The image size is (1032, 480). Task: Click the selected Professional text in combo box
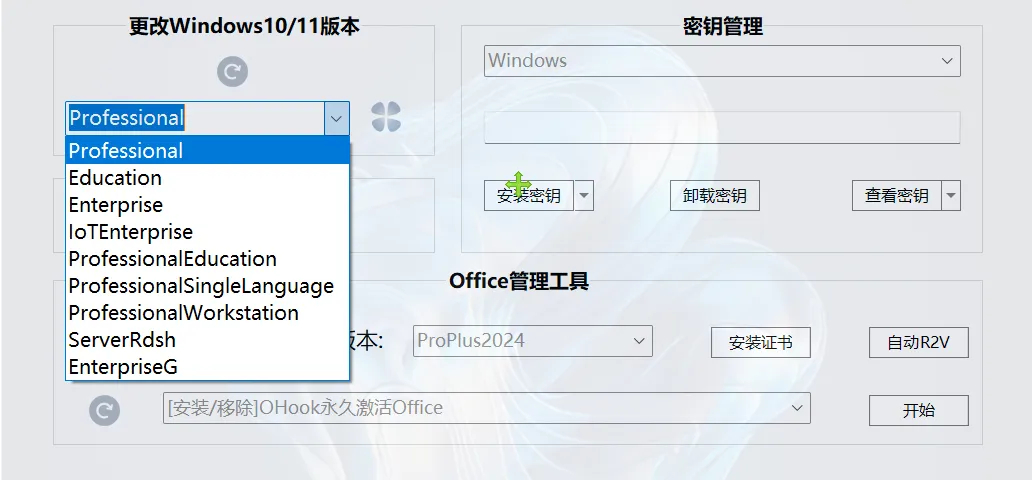(126, 118)
